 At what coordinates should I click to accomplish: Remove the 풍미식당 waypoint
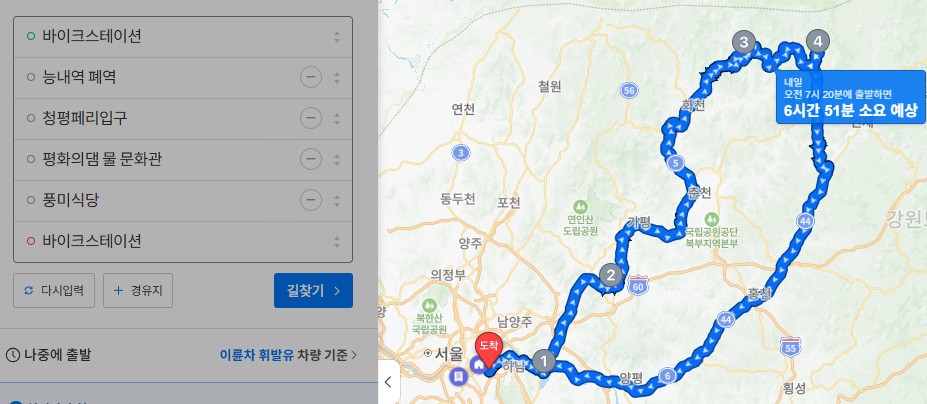[x=311, y=201]
